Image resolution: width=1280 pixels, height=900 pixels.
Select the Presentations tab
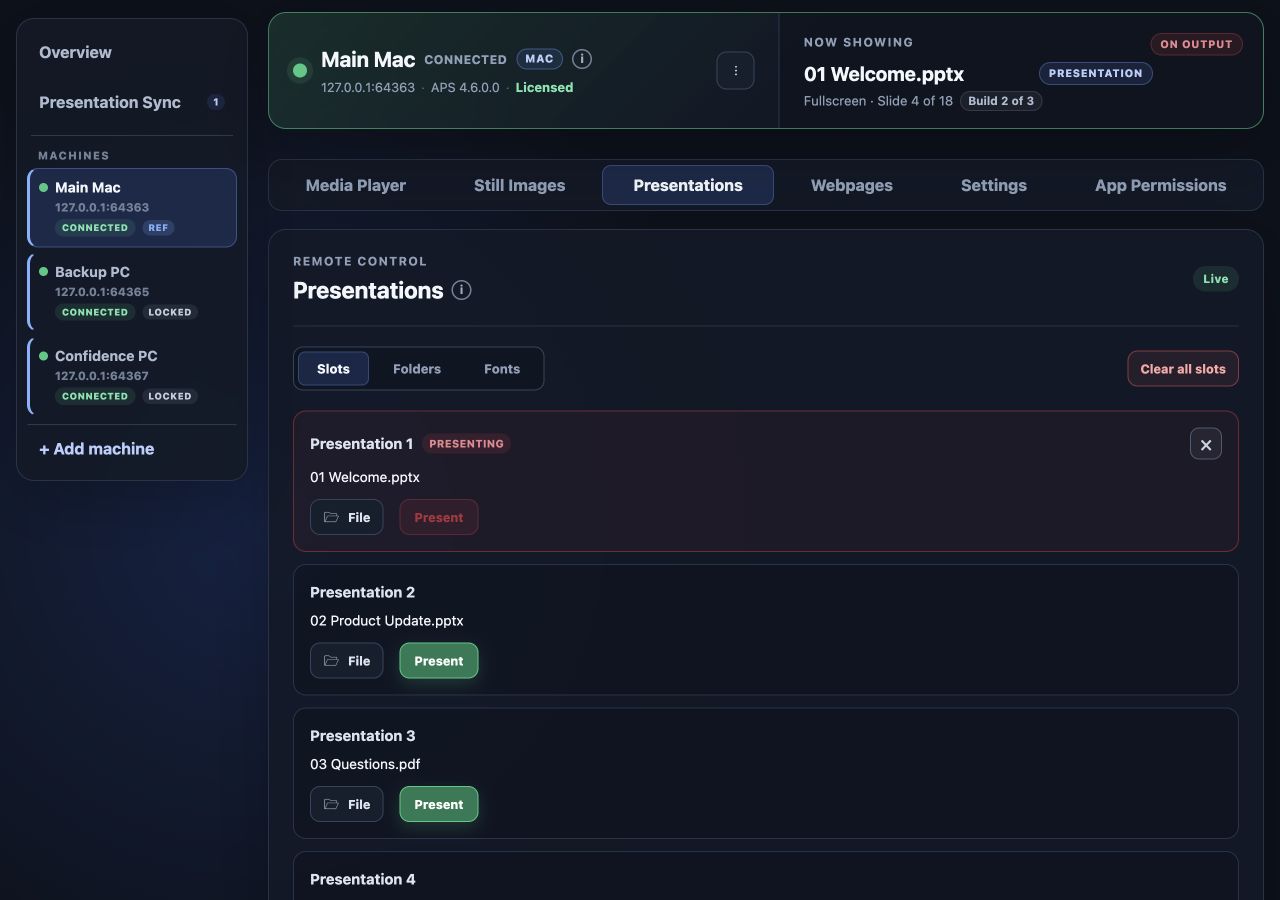688,185
